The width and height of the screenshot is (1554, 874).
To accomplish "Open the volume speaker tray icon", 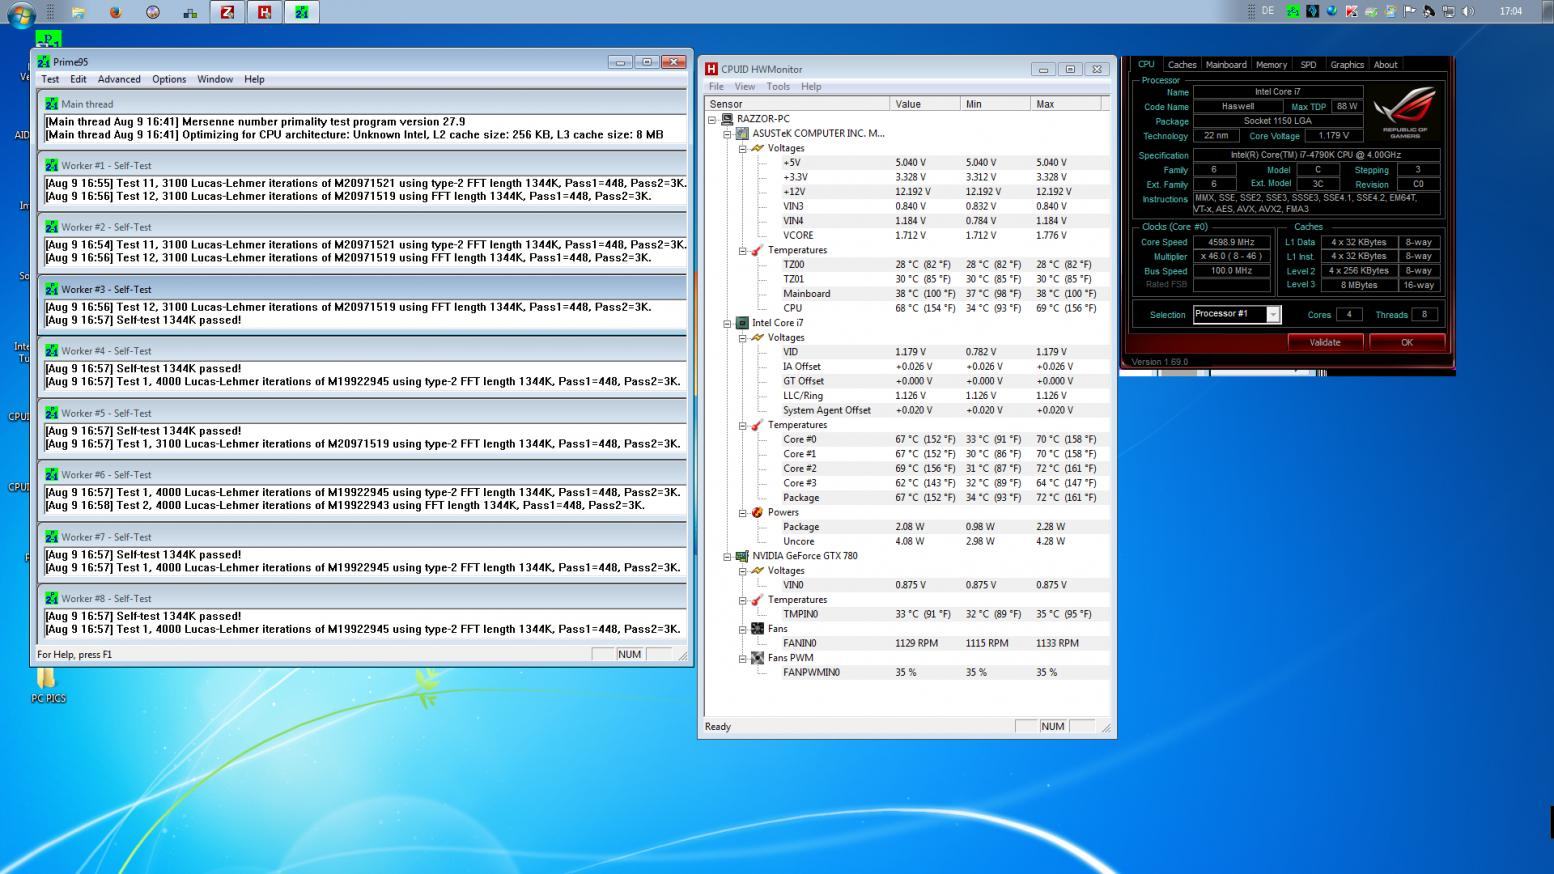I will click(x=1468, y=11).
